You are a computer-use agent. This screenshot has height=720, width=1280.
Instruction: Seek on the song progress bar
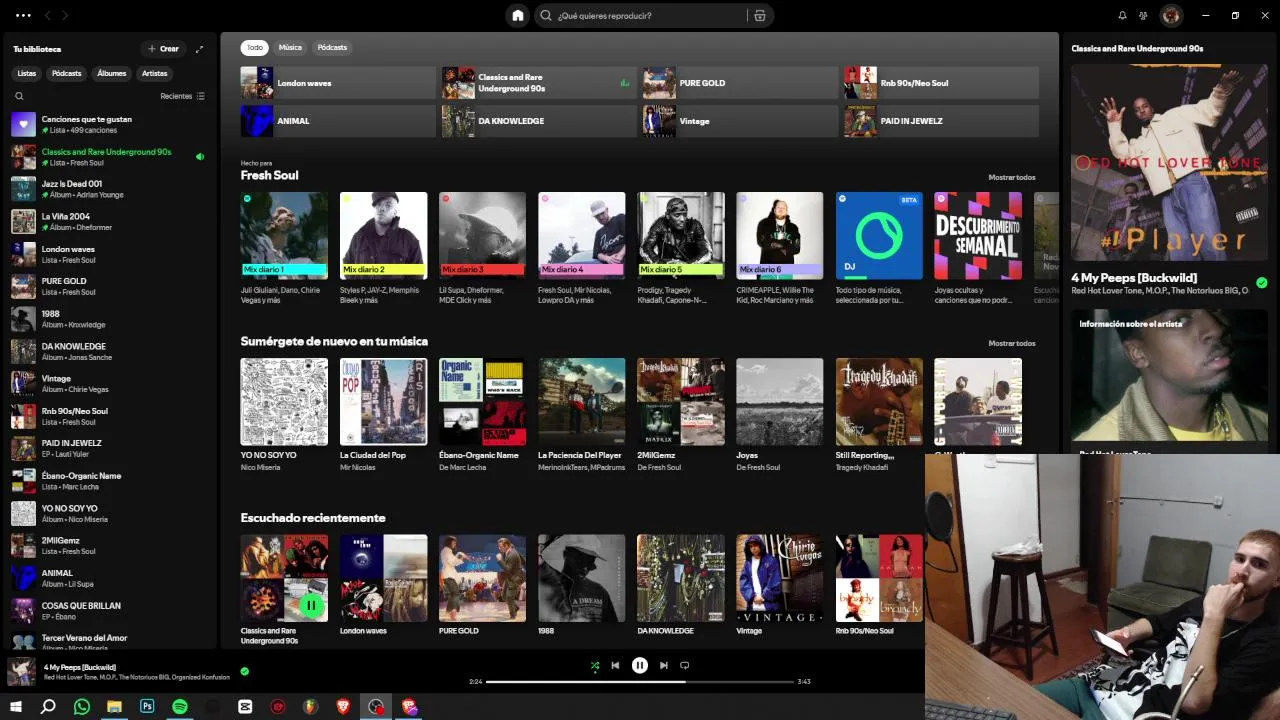[x=640, y=682]
